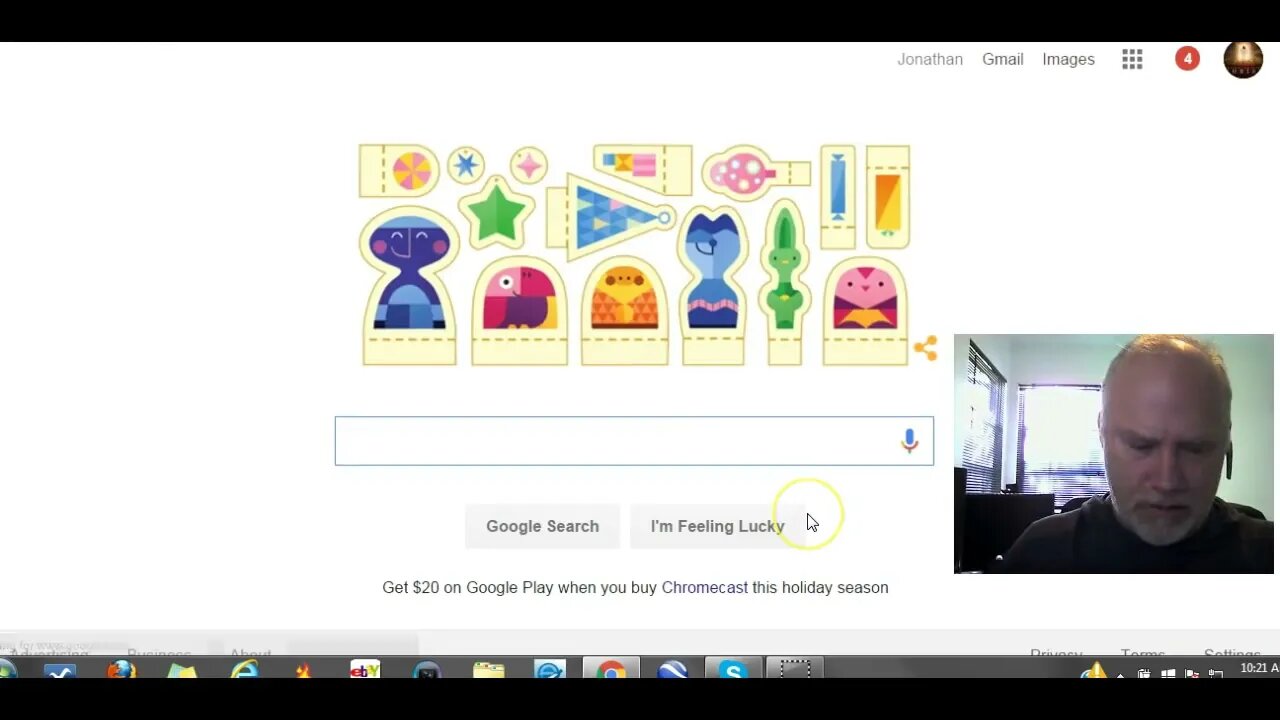The height and width of the screenshot is (720, 1280).
Task: Click I'm Feeling Lucky
Action: (717, 526)
